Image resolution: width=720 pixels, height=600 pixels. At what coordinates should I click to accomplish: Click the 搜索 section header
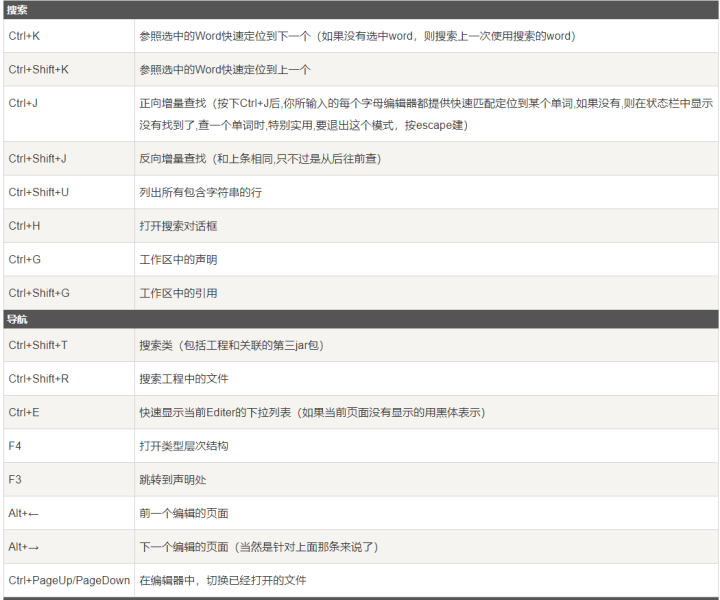tap(361, 10)
